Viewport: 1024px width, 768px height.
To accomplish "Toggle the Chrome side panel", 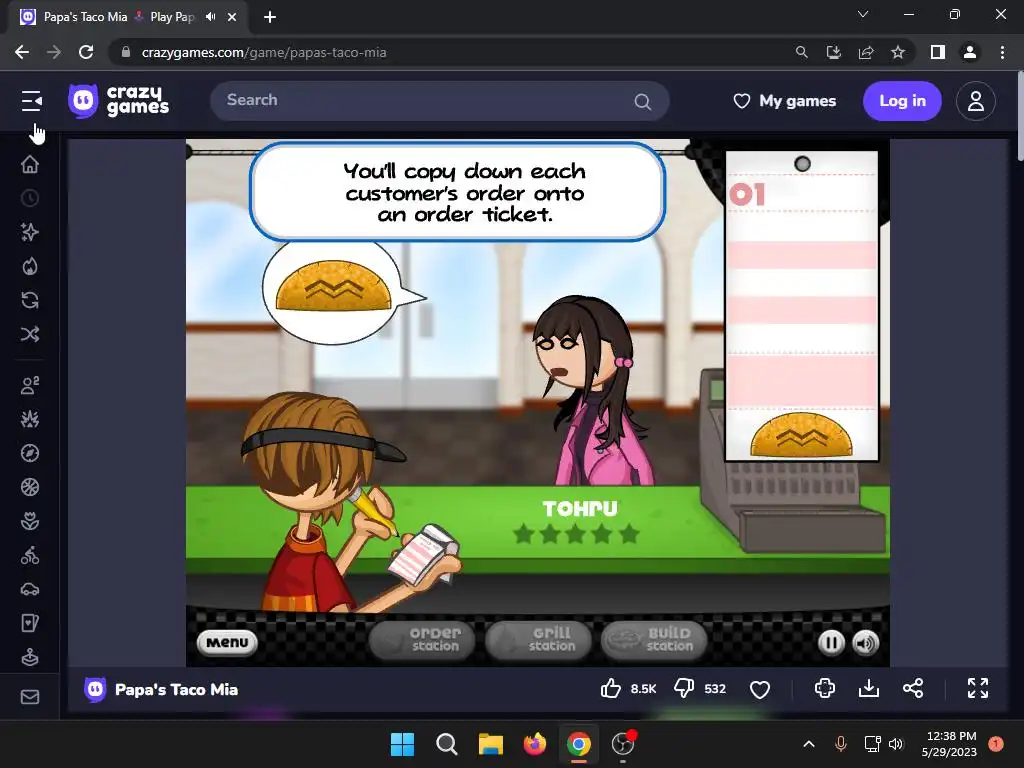I will coord(938,52).
